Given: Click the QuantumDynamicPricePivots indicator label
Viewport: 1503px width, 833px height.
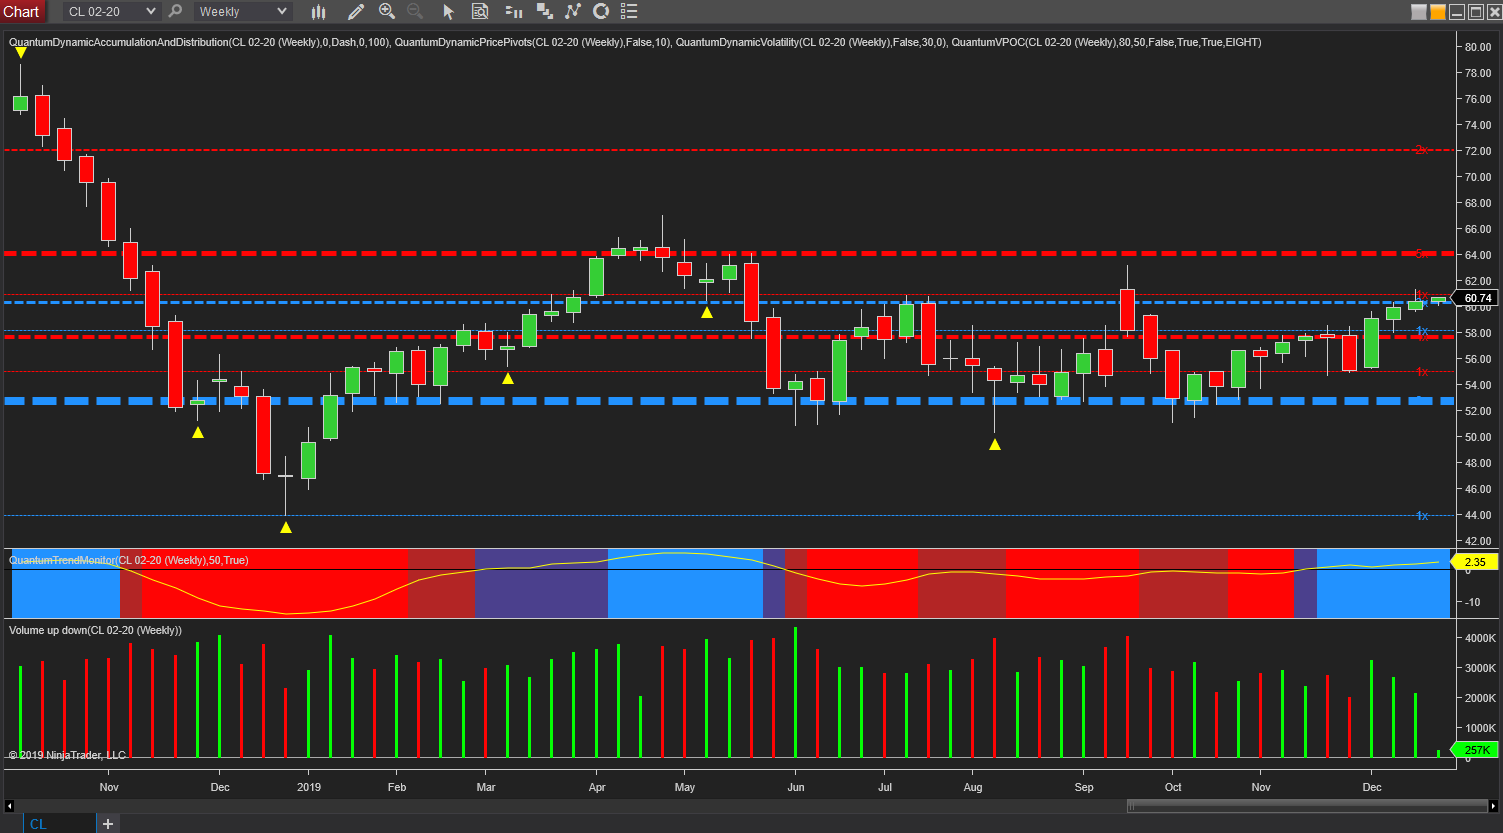Looking at the screenshot, I should coord(532,42).
